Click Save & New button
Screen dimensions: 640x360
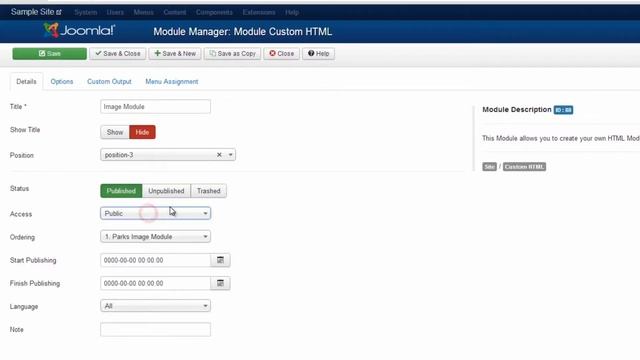pos(175,53)
